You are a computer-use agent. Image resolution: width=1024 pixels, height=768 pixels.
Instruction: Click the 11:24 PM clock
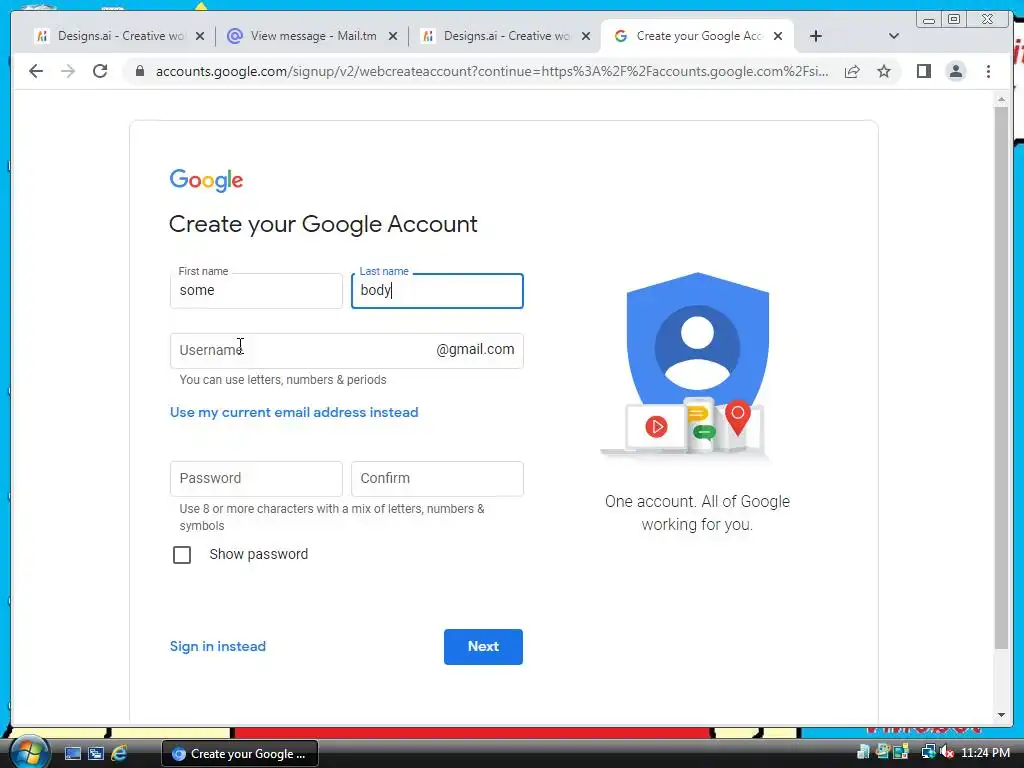tap(985, 753)
